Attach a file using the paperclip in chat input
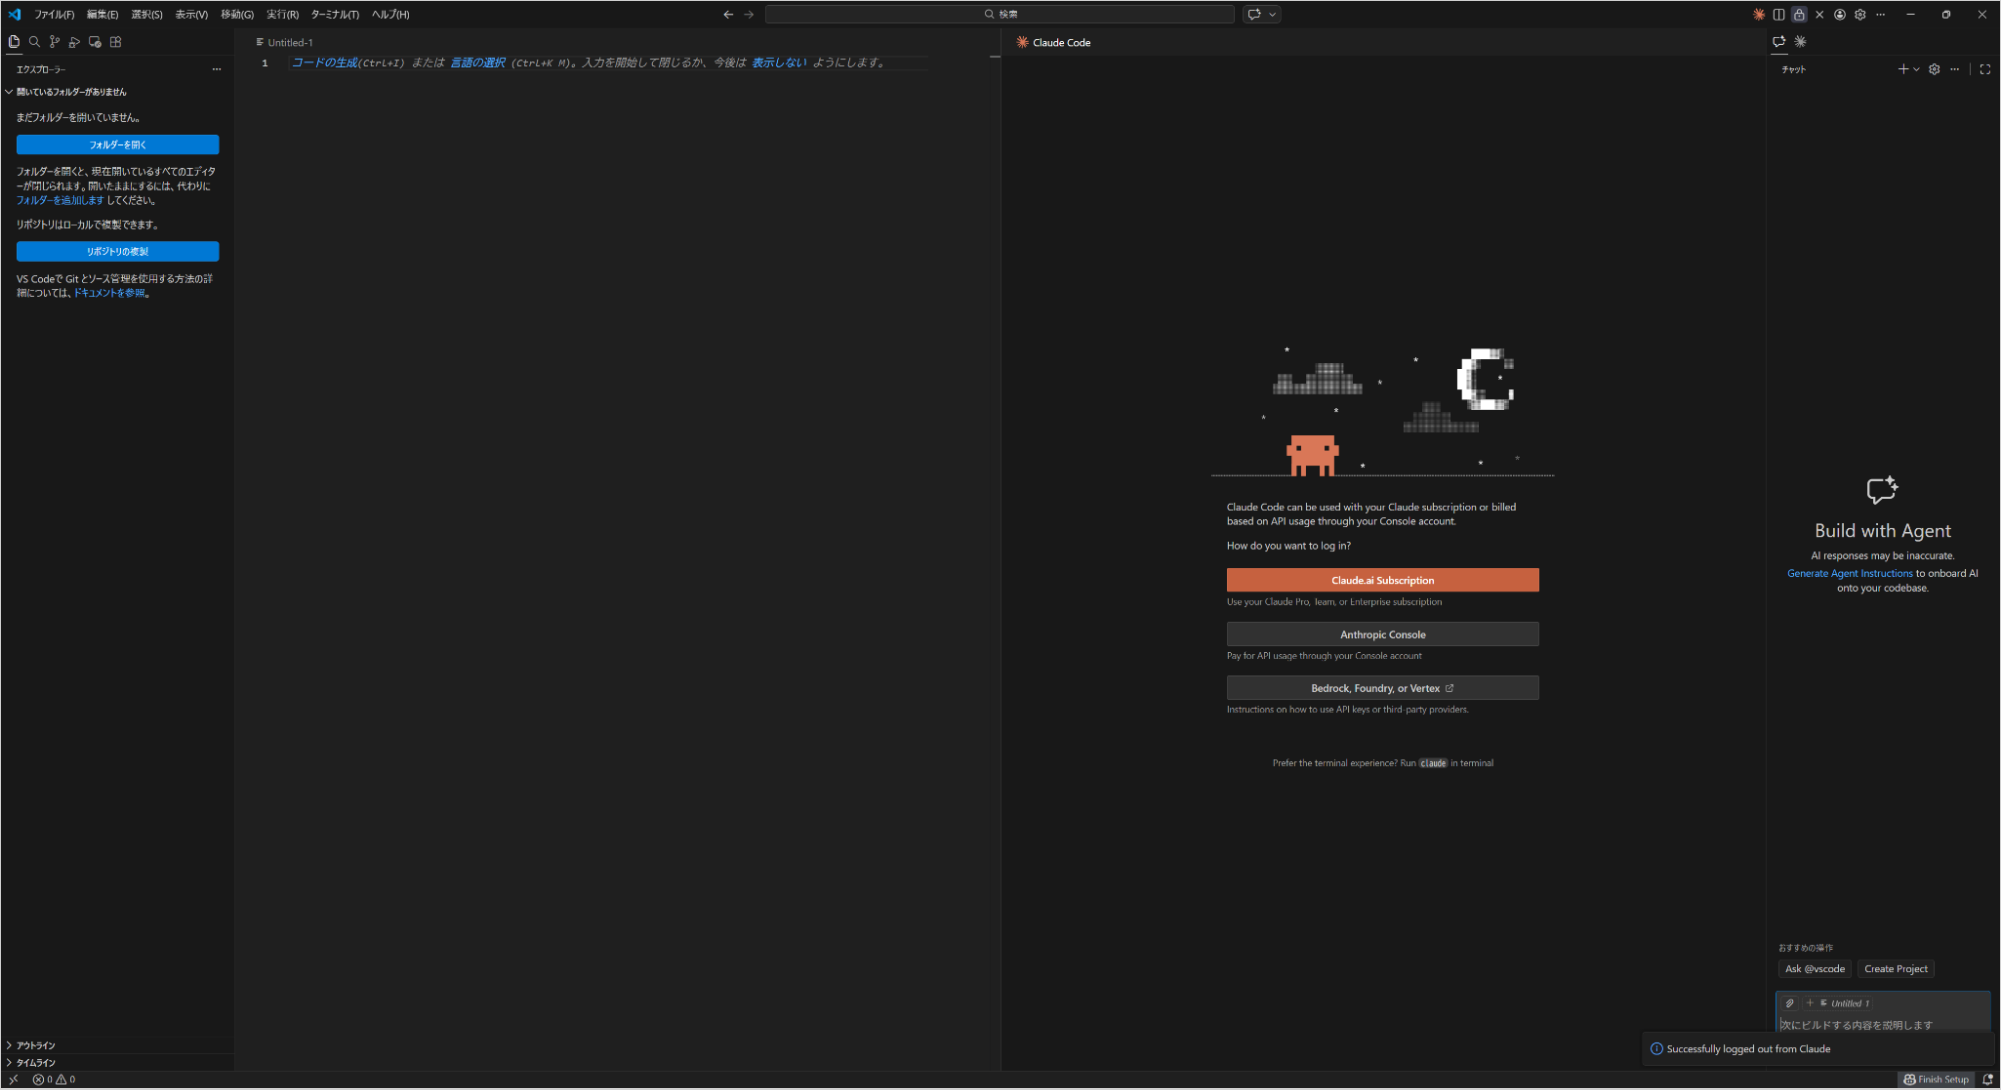The height and width of the screenshot is (1090, 2001). click(x=1790, y=1003)
